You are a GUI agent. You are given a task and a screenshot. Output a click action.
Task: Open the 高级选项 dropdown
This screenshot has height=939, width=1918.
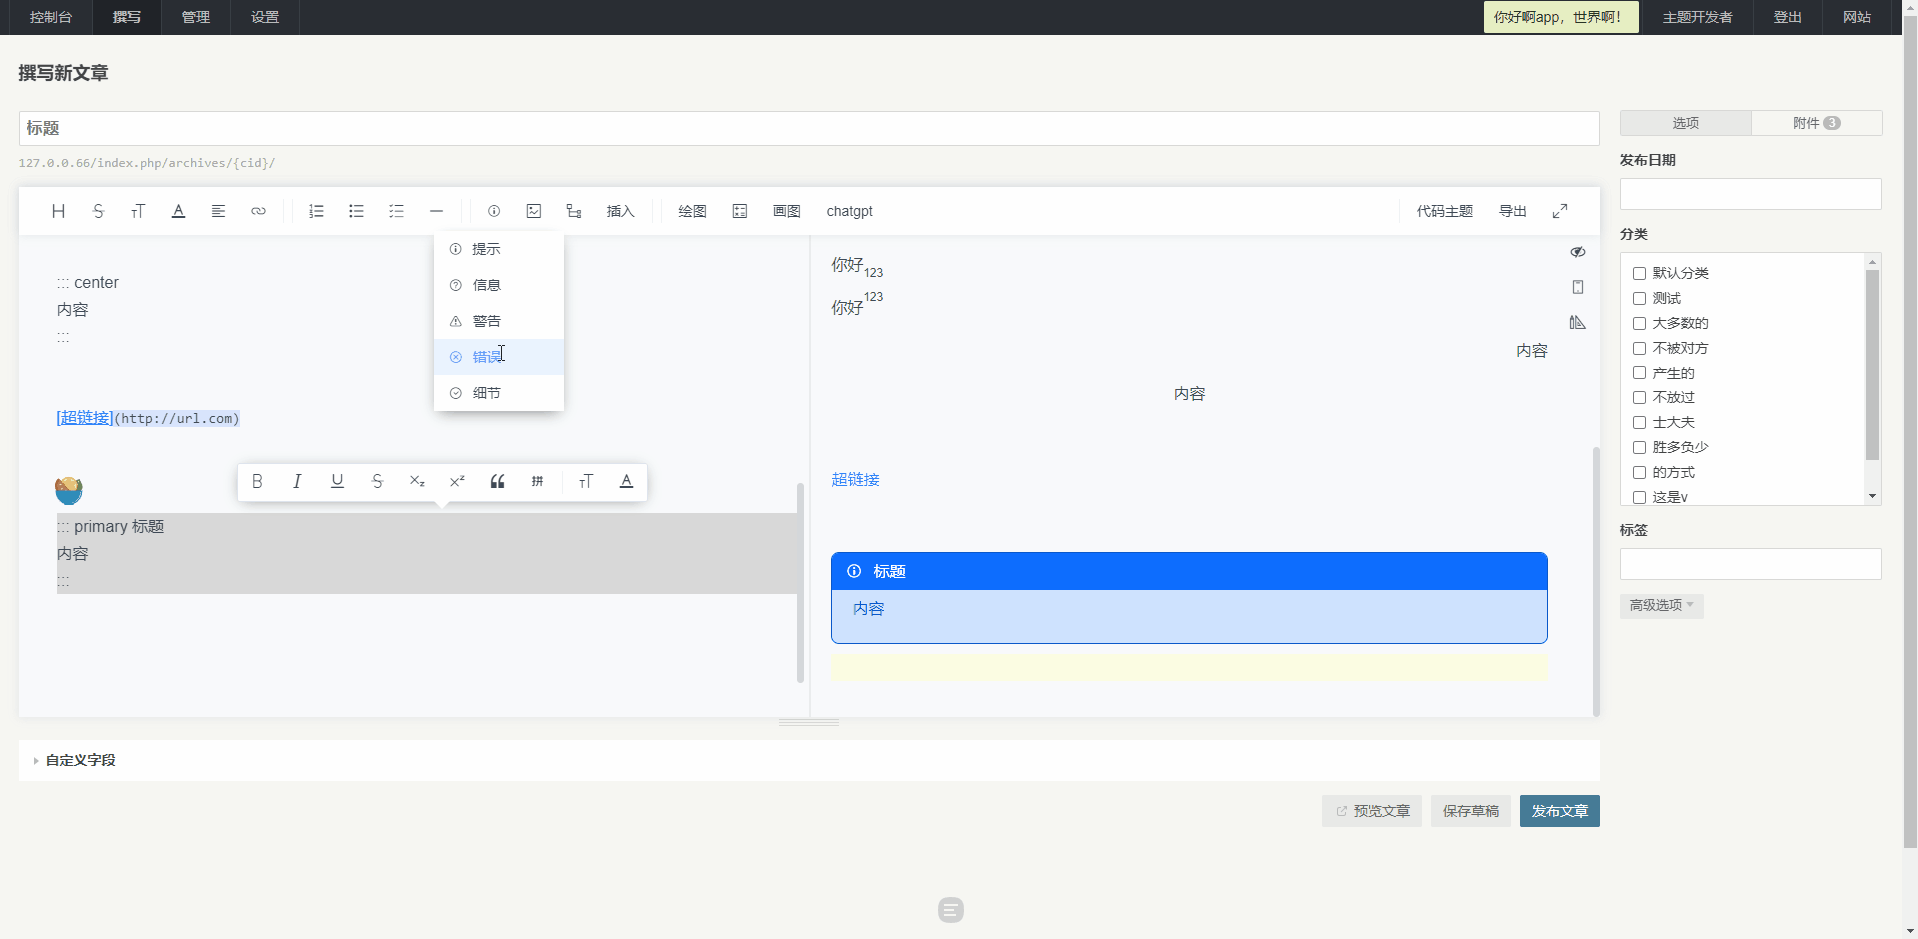(x=1661, y=605)
